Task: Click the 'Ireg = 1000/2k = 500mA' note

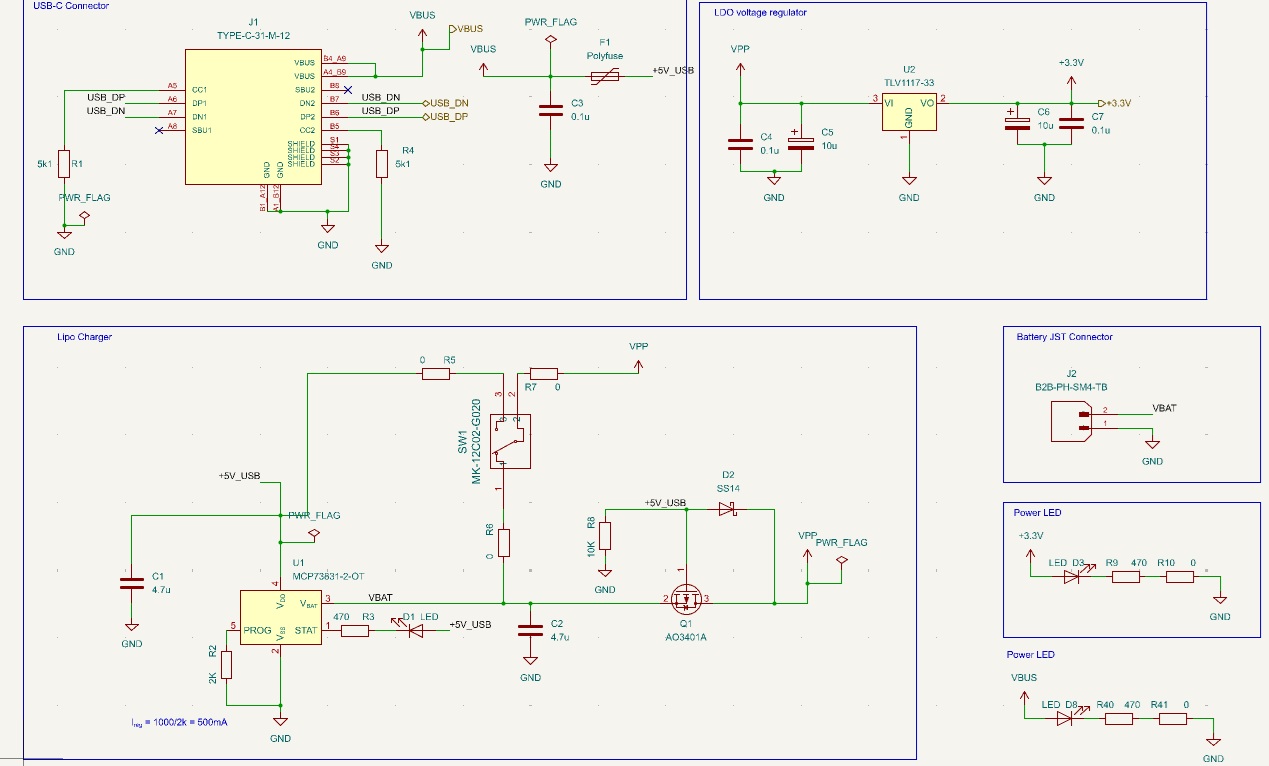Action: [x=178, y=722]
